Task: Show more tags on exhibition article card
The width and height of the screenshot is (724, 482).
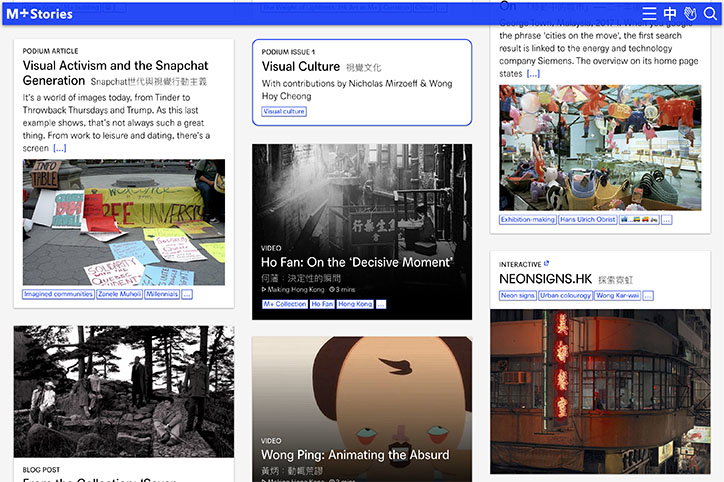Action: (x=666, y=220)
